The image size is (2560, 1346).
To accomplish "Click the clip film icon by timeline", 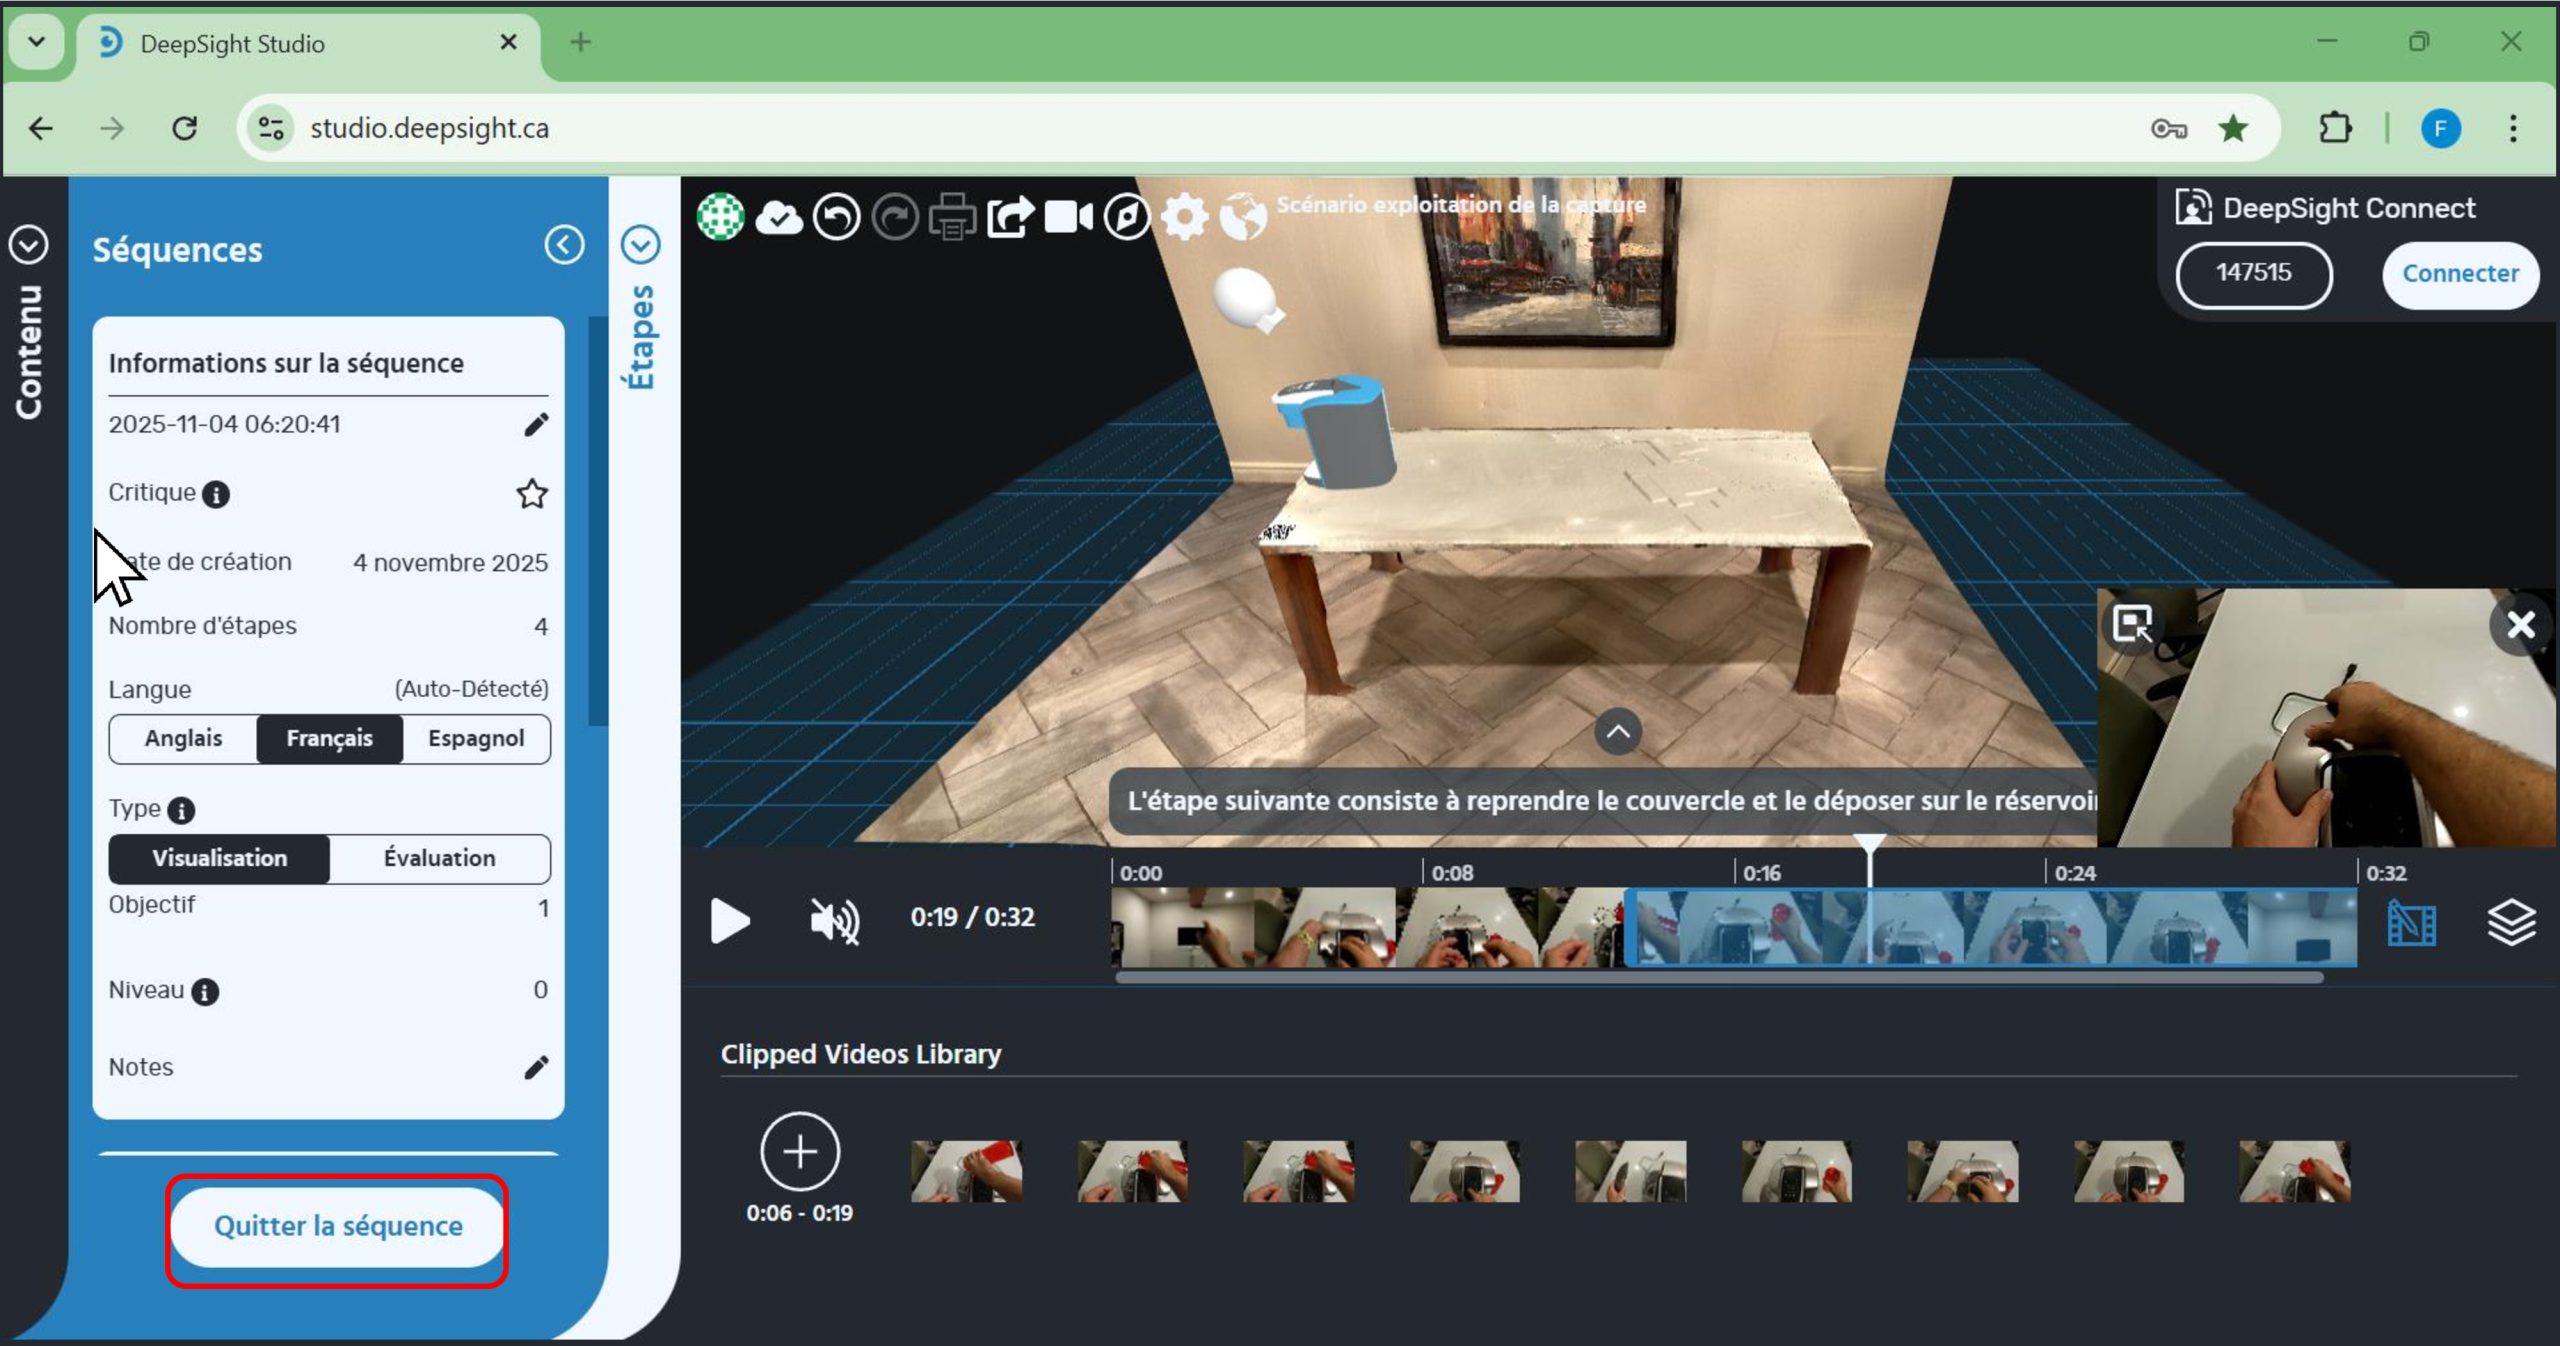I will tap(2411, 922).
